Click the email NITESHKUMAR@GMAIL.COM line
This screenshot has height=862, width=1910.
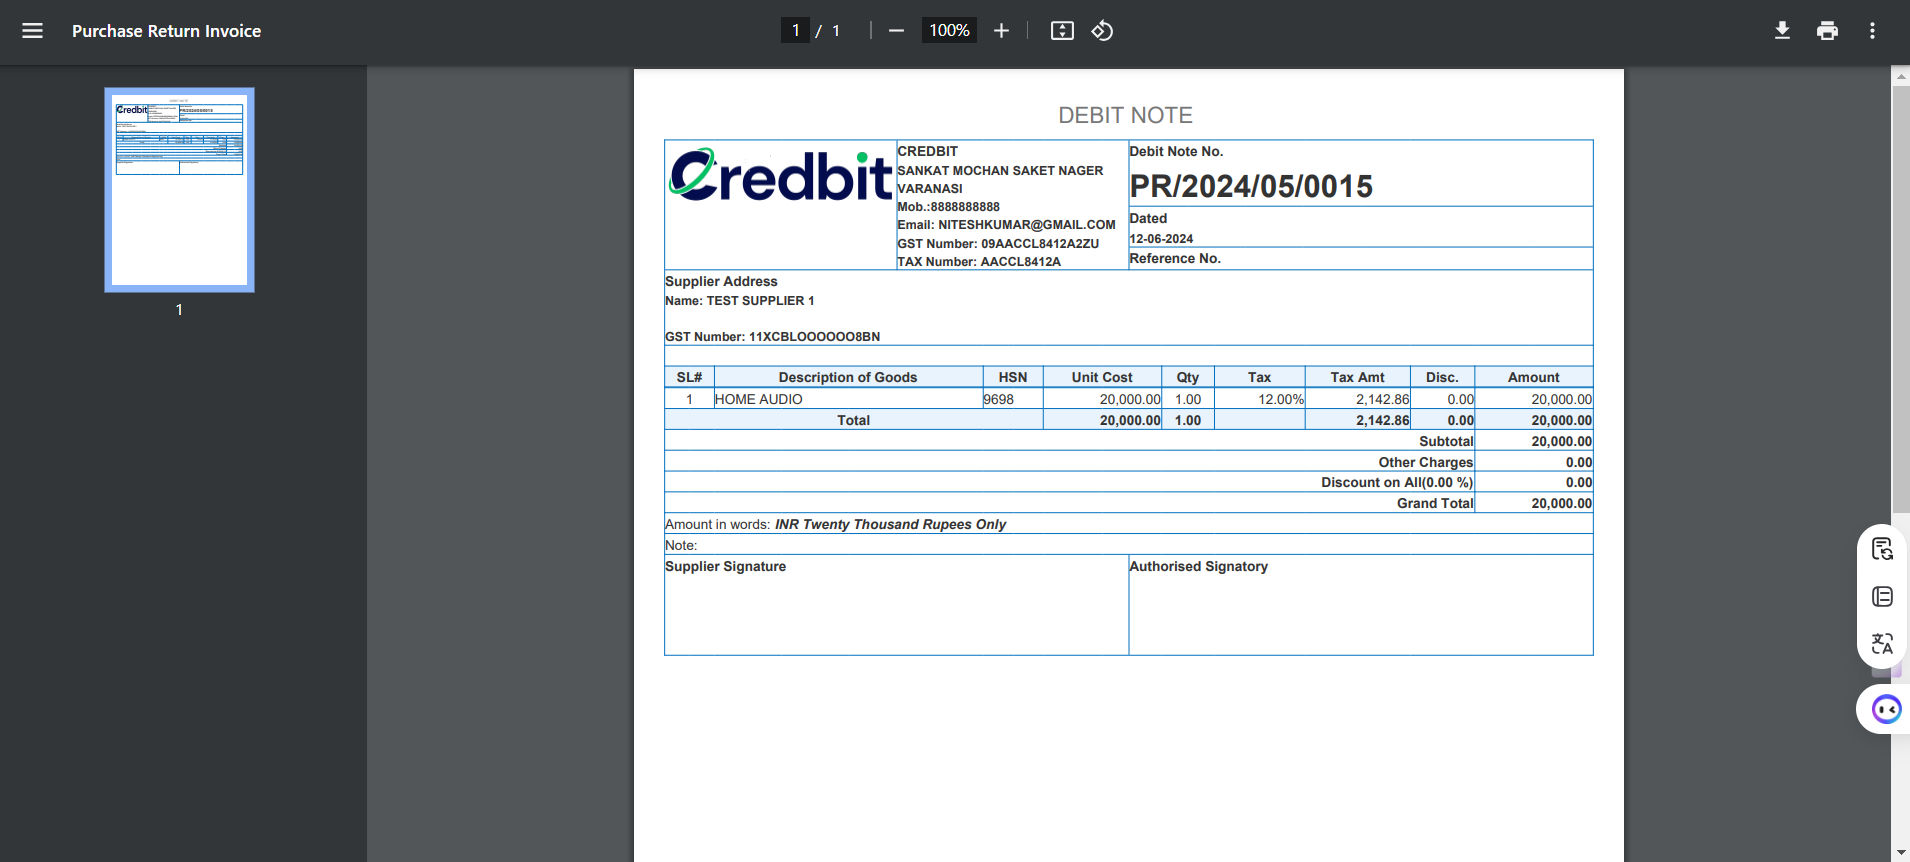(1006, 225)
